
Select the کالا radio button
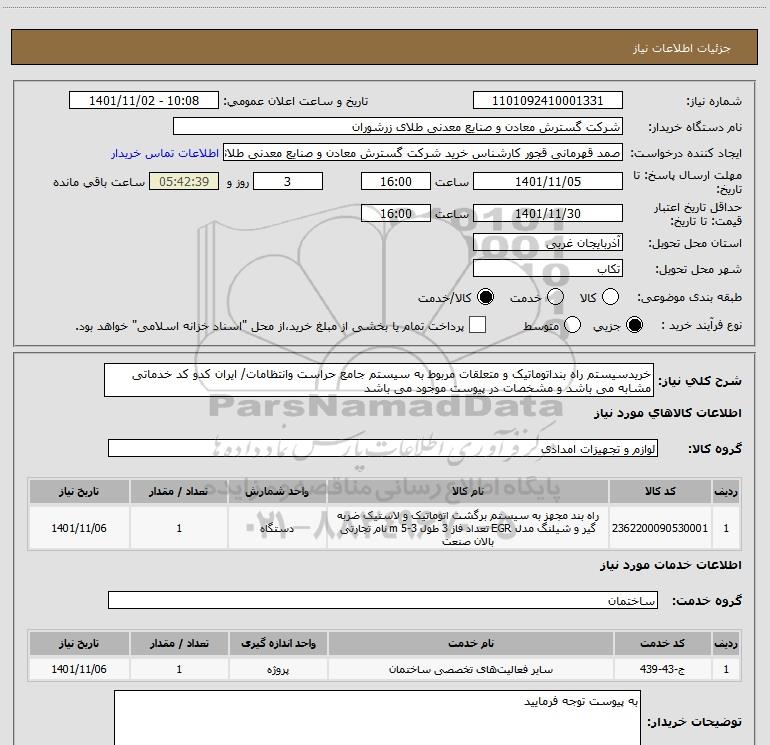tap(610, 297)
